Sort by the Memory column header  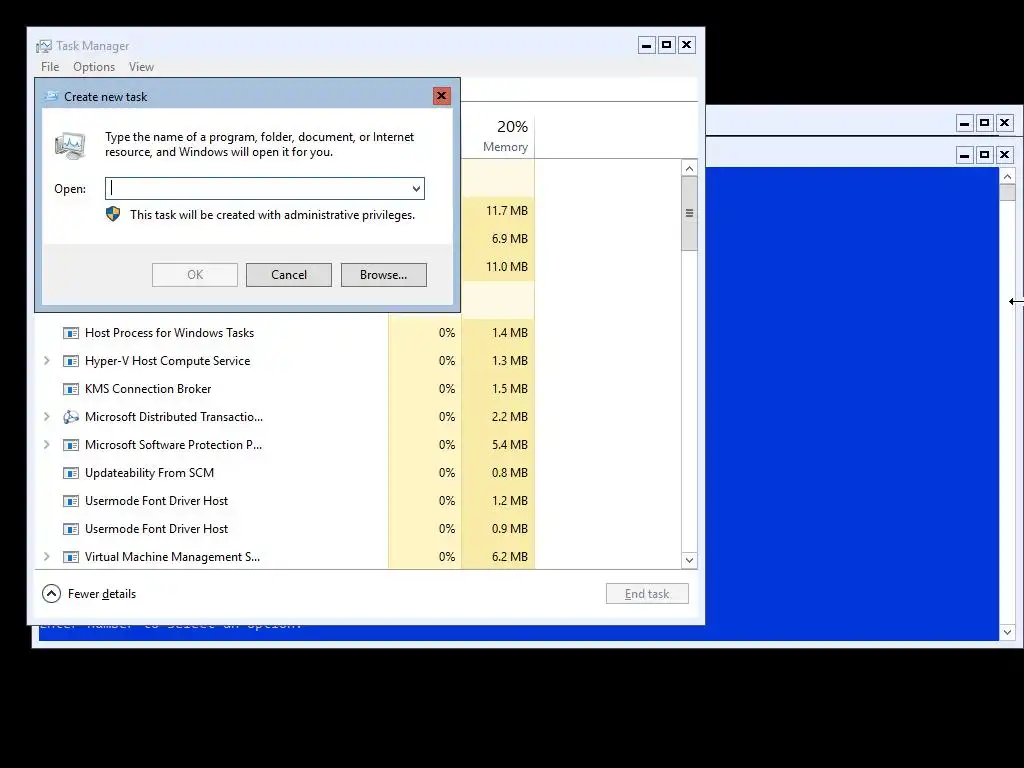[x=498, y=136]
